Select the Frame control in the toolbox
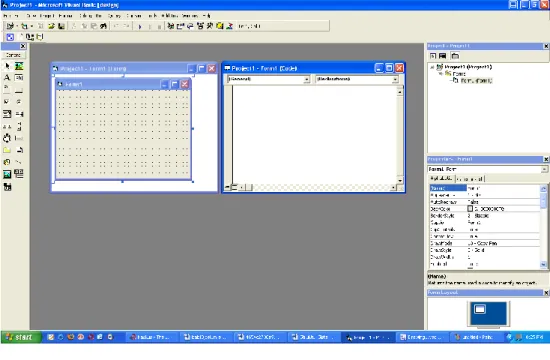Image resolution: width=550 pixels, height=360 pixels. (x=7, y=90)
